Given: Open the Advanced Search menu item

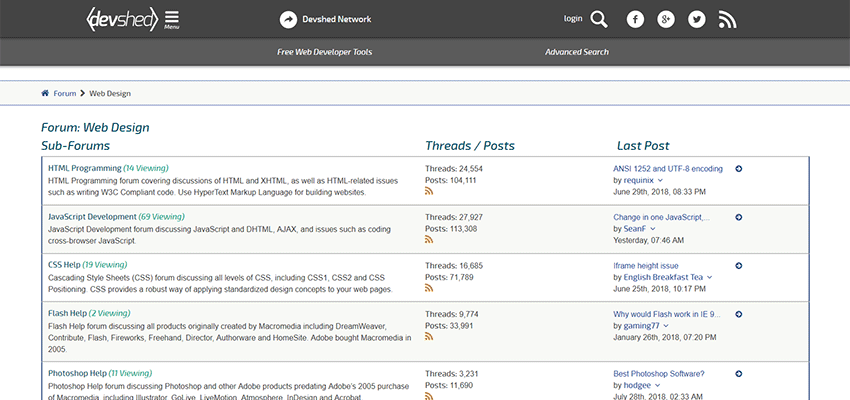Looking at the screenshot, I should pos(576,52).
